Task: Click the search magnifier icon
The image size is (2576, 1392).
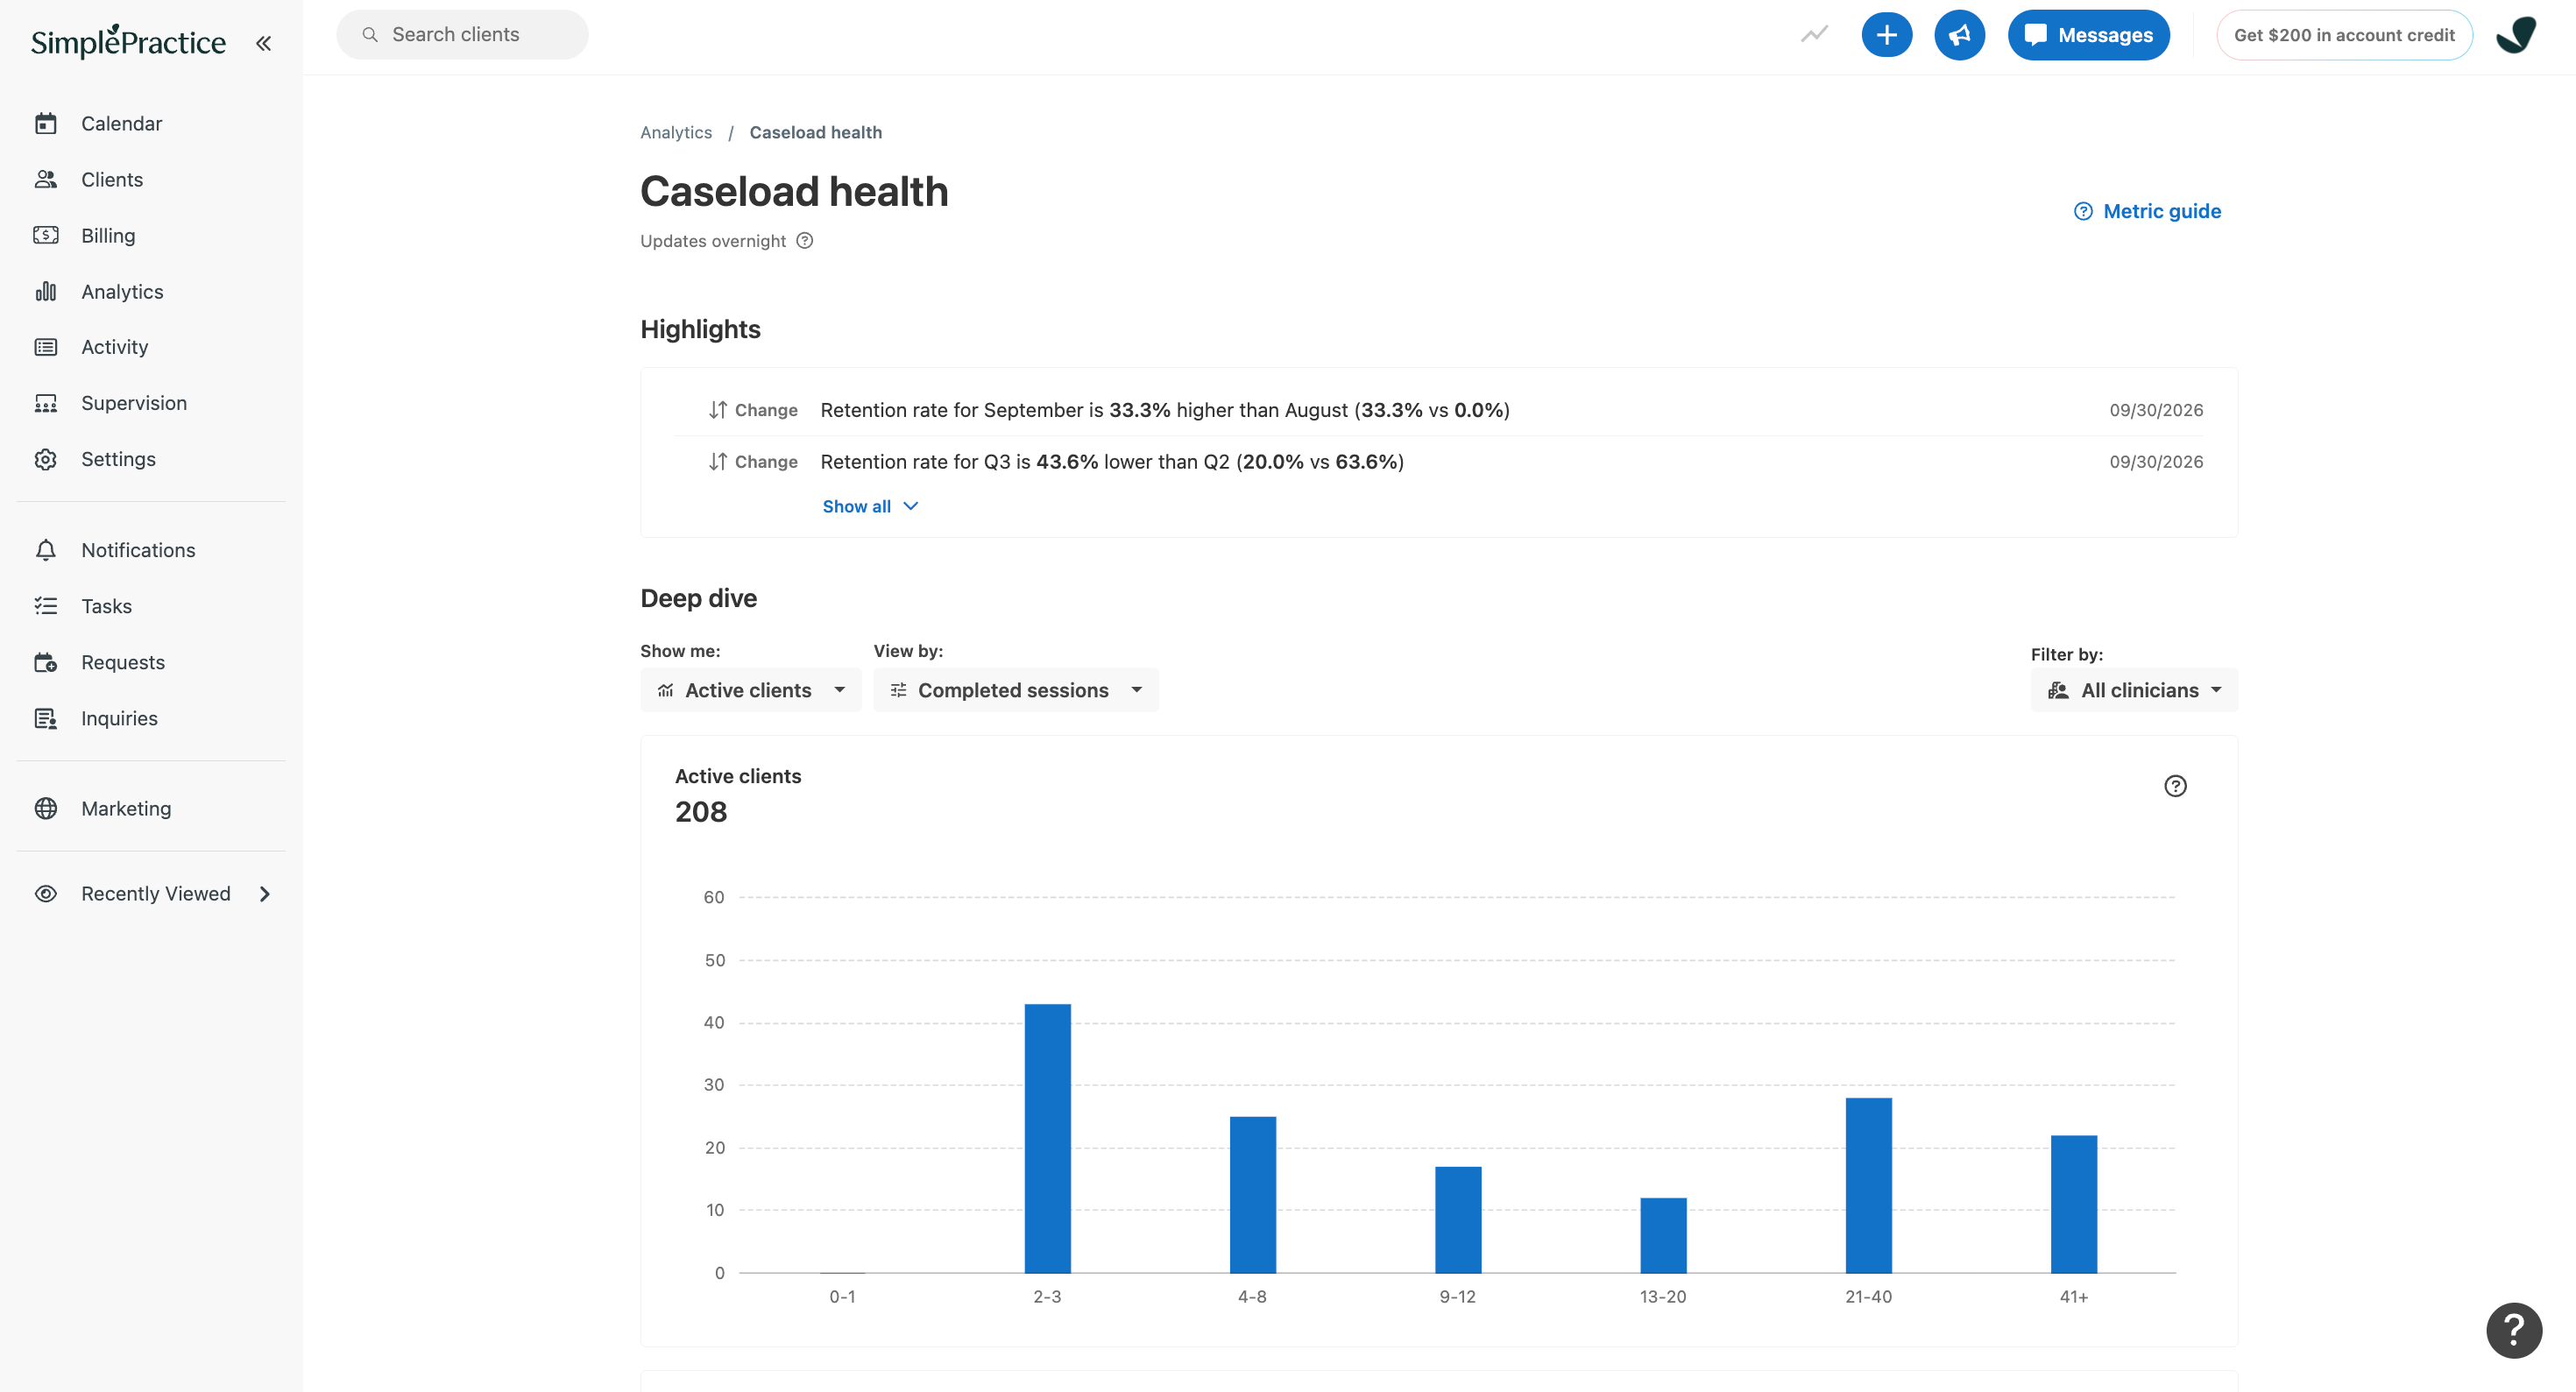Action: pos(370,35)
